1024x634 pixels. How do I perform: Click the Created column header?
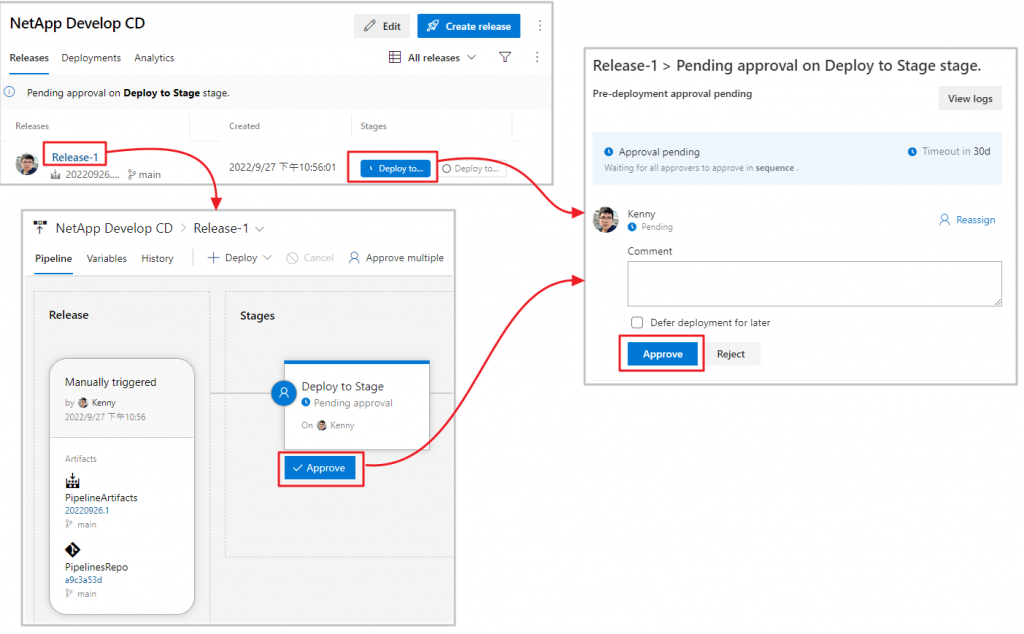(244, 126)
